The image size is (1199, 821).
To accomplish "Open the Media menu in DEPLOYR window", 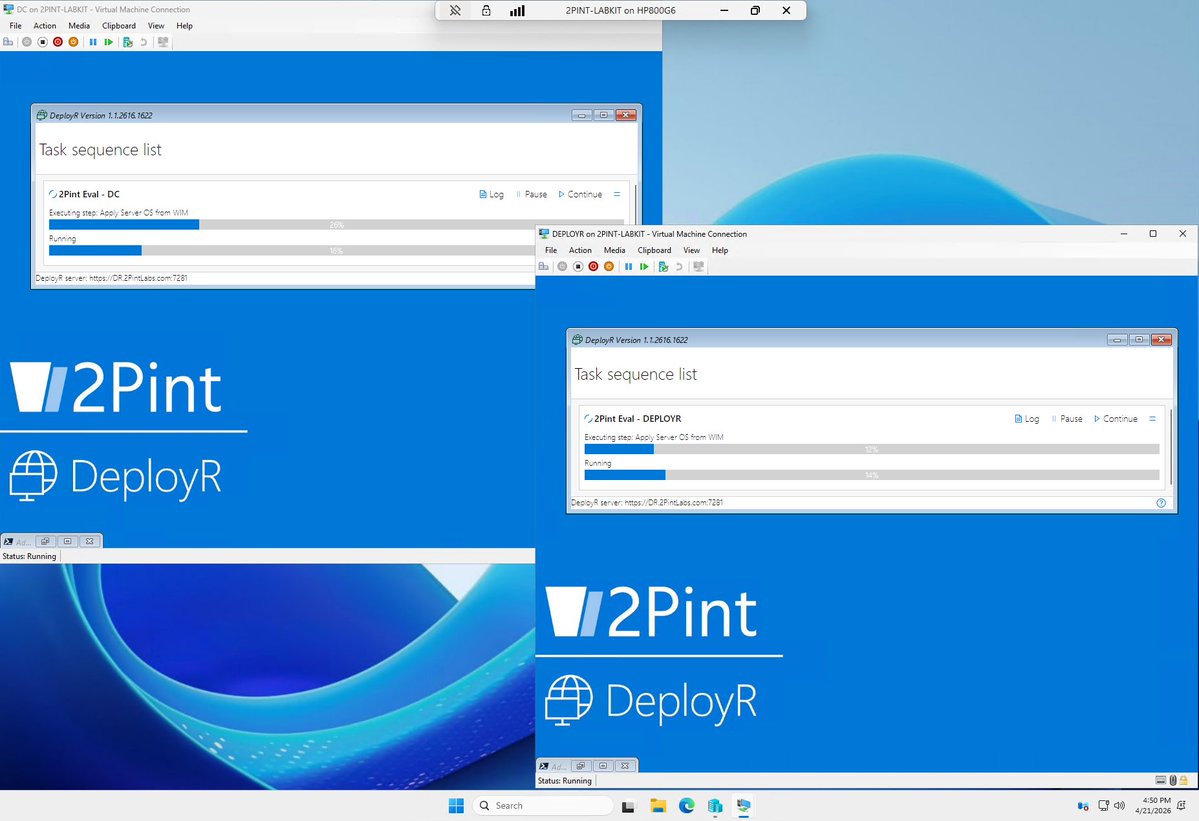I will (614, 251).
